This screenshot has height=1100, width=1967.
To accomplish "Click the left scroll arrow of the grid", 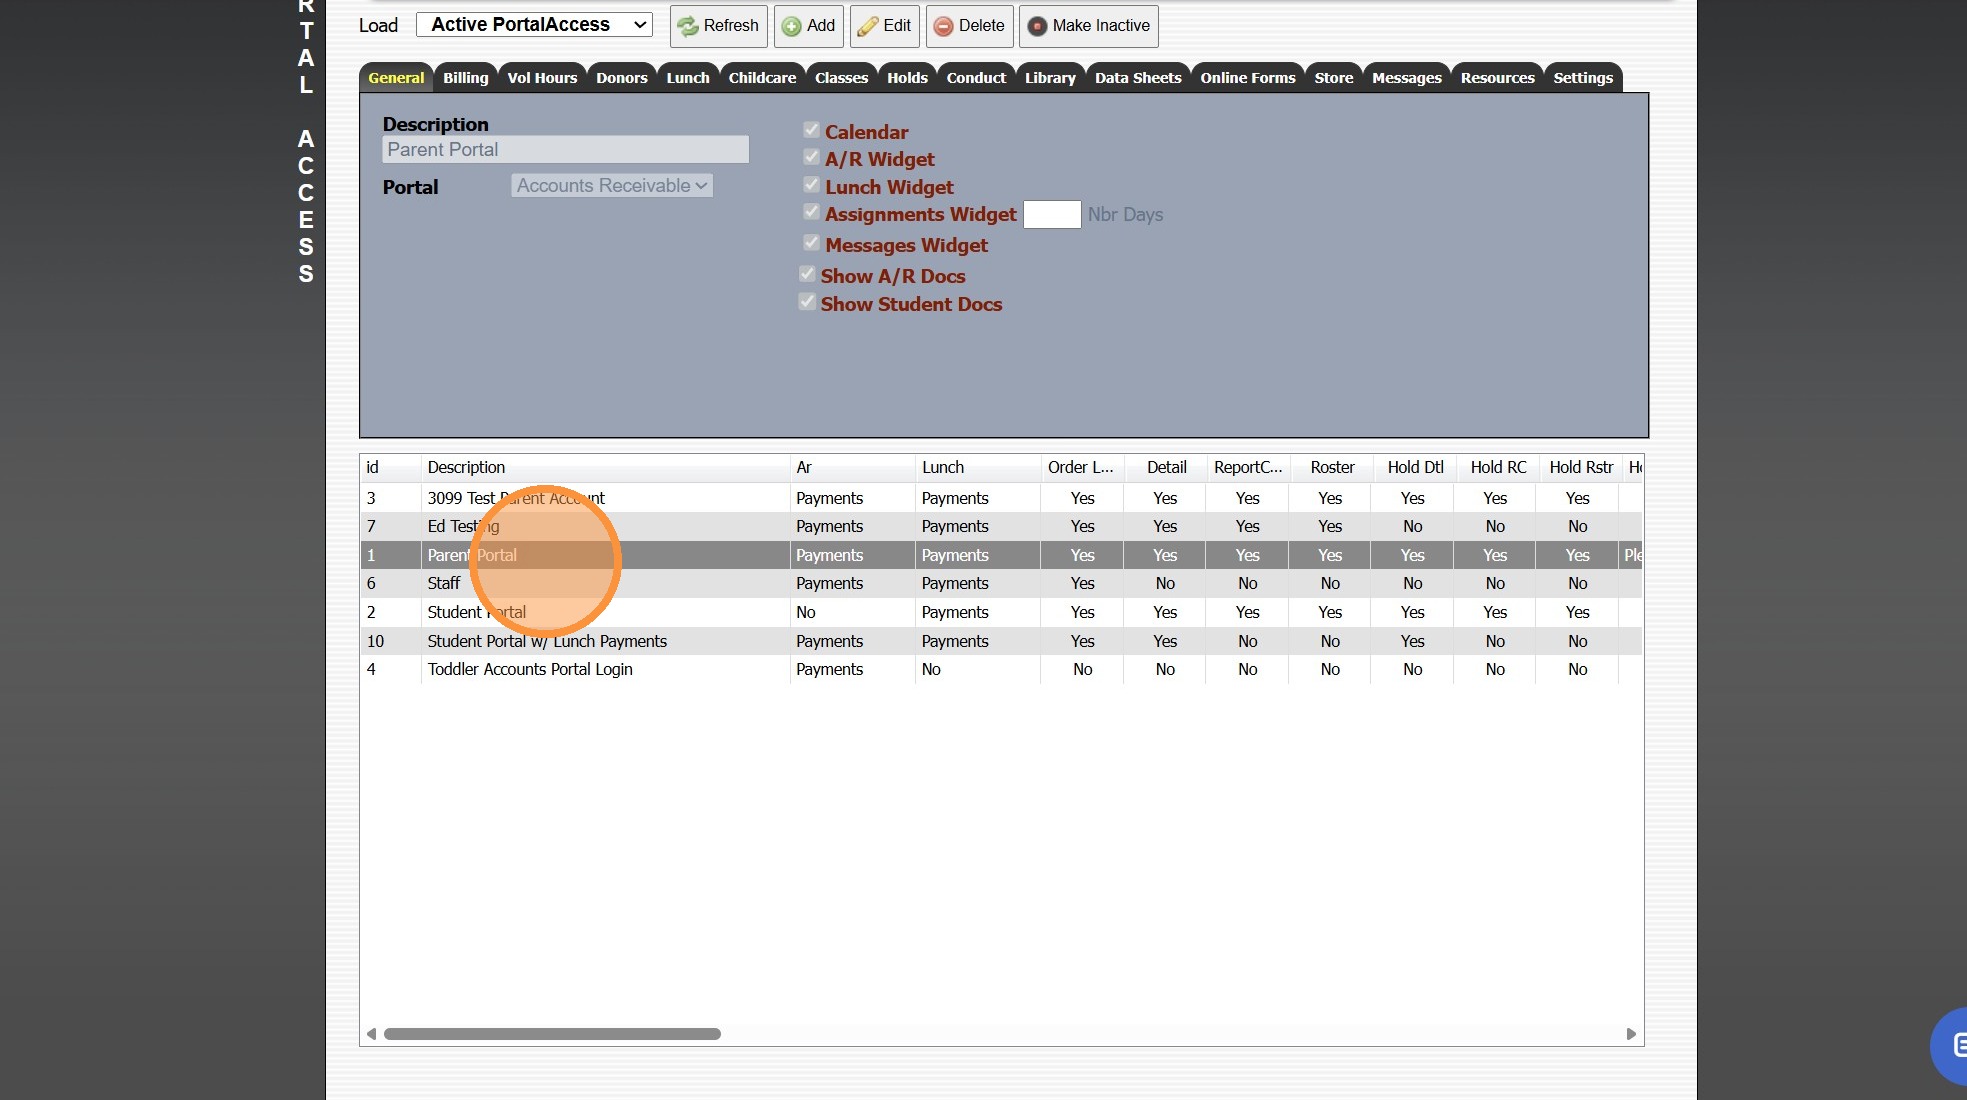I will pyautogui.click(x=372, y=1034).
